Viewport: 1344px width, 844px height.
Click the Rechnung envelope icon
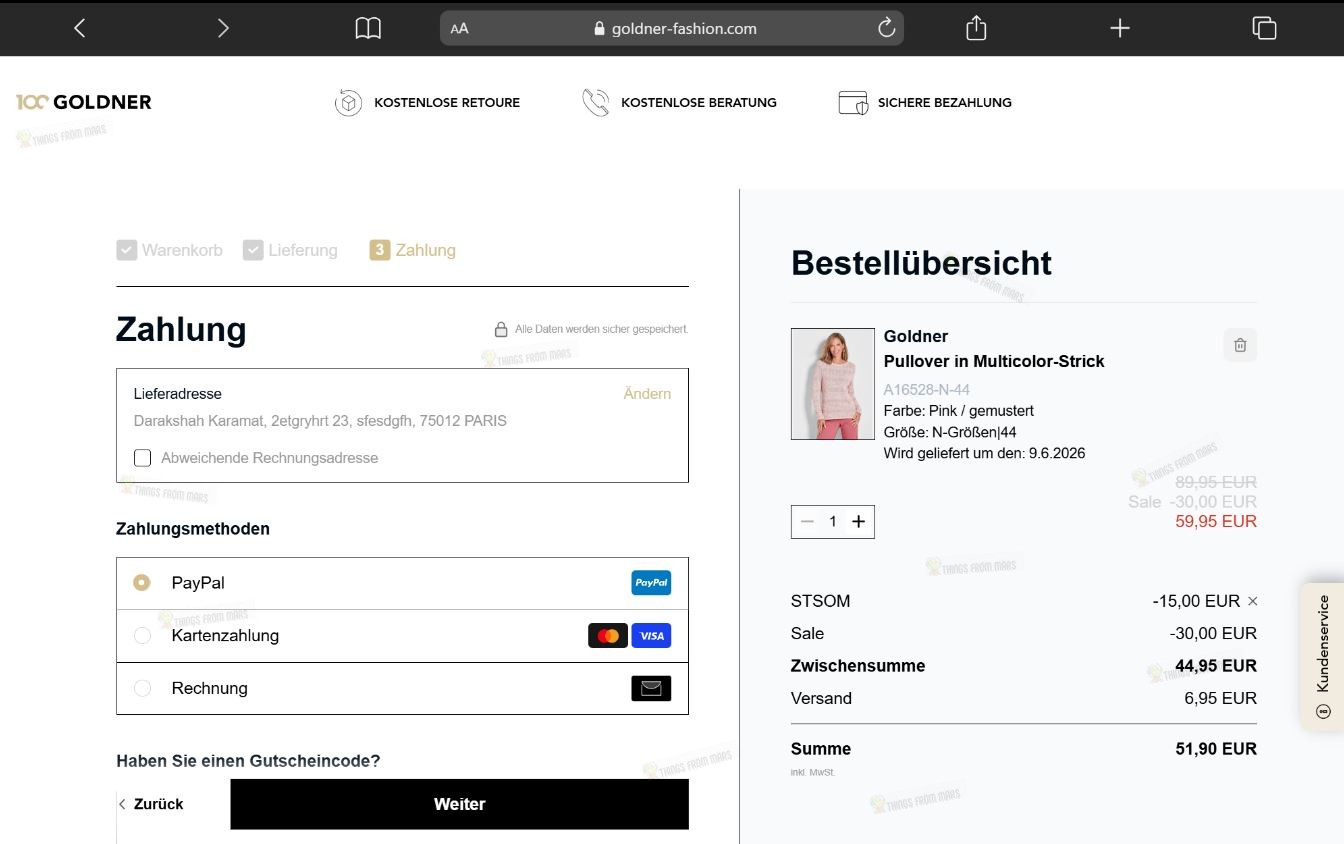(x=651, y=688)
